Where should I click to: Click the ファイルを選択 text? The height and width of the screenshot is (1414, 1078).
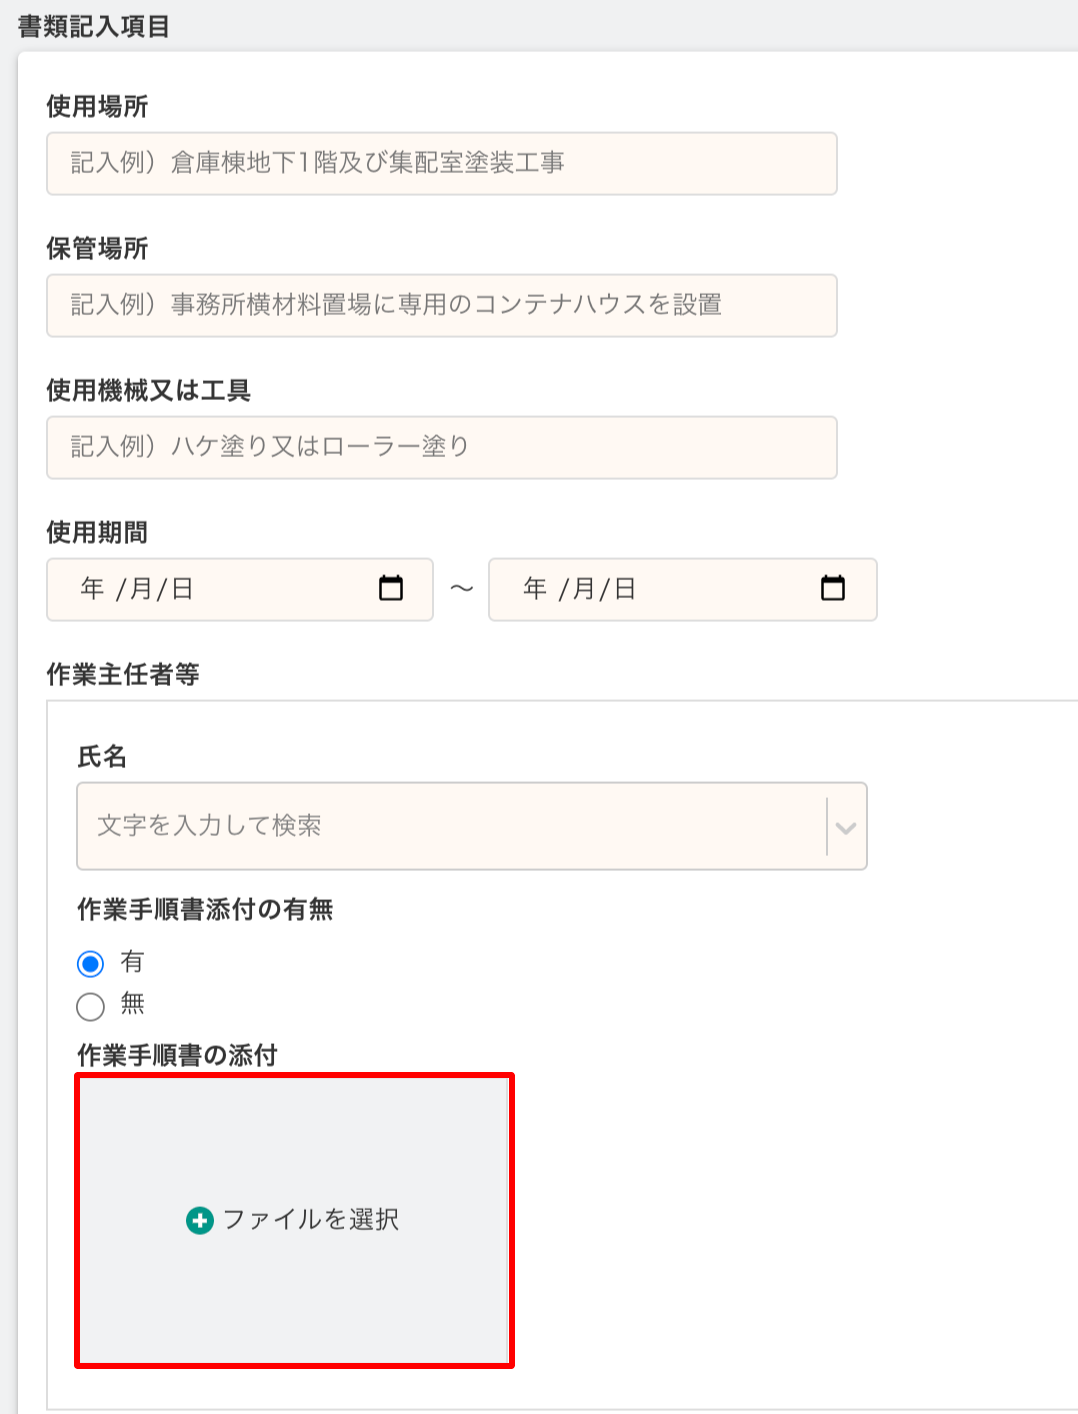[311, 1220]
